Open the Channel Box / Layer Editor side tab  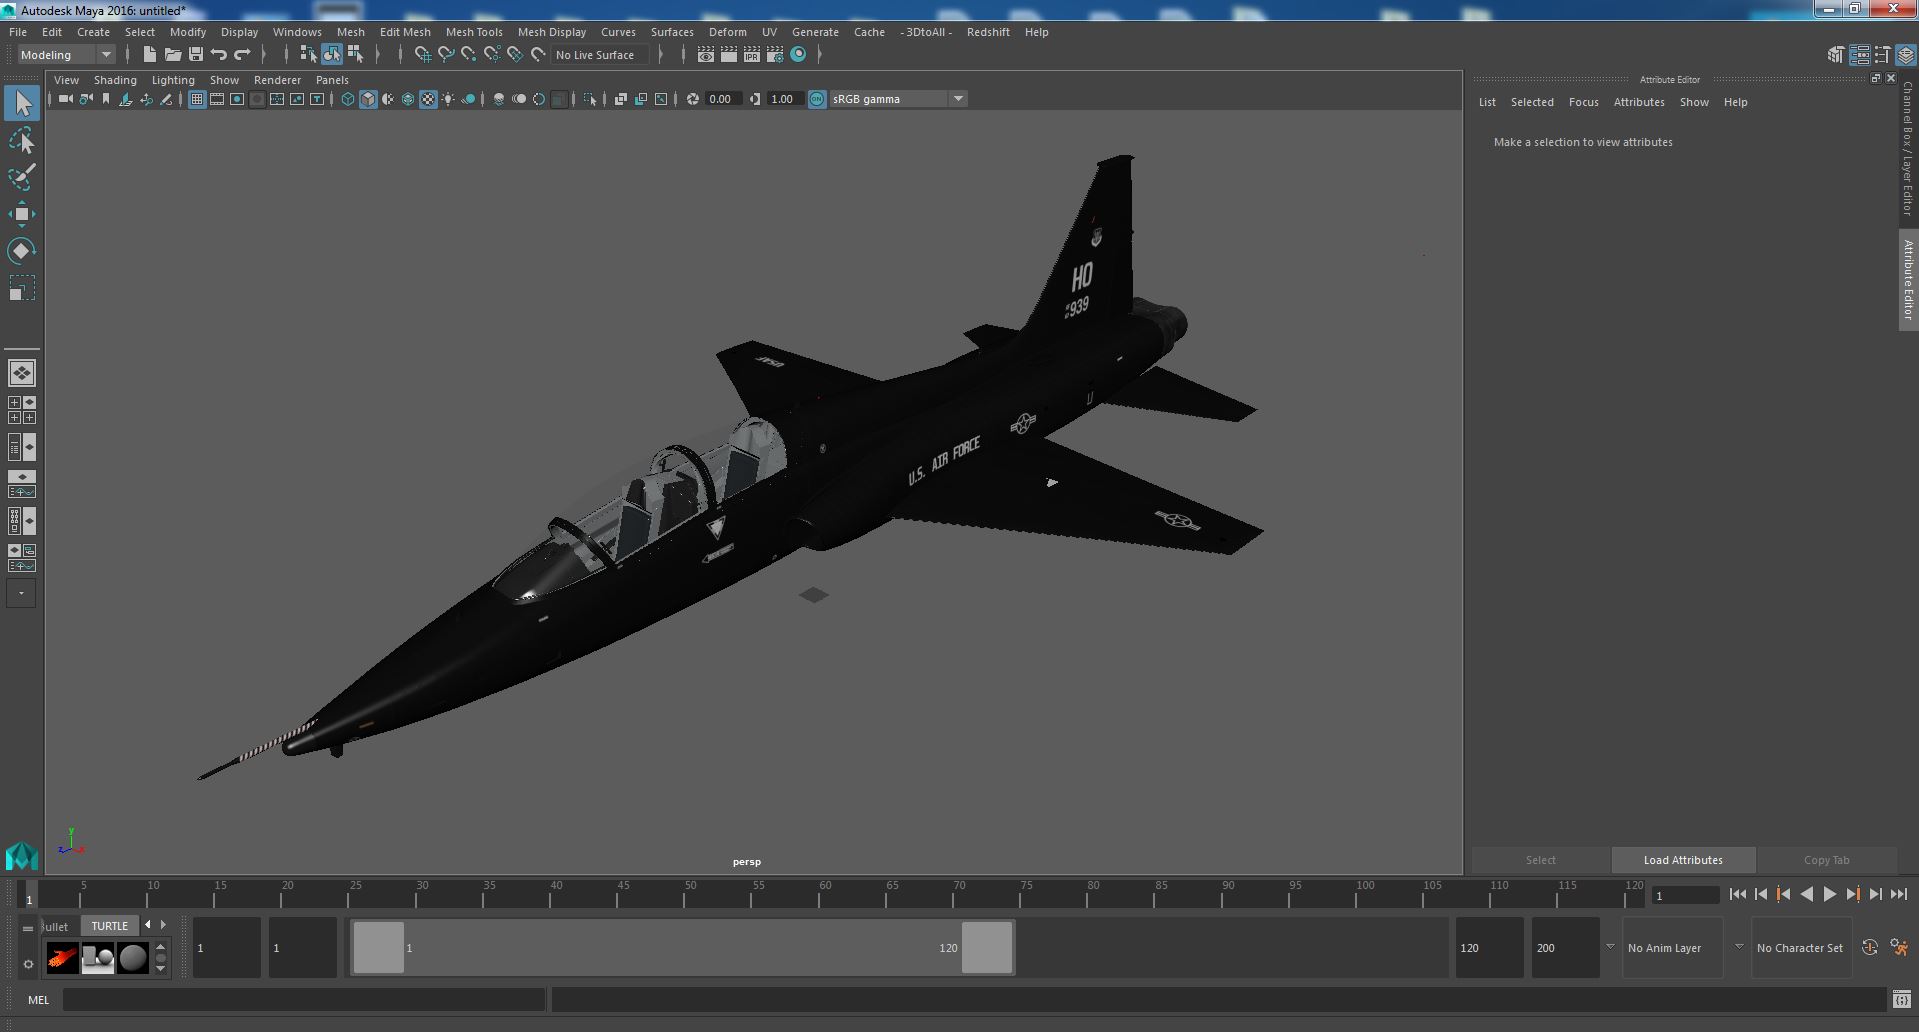click(1908, 148)
